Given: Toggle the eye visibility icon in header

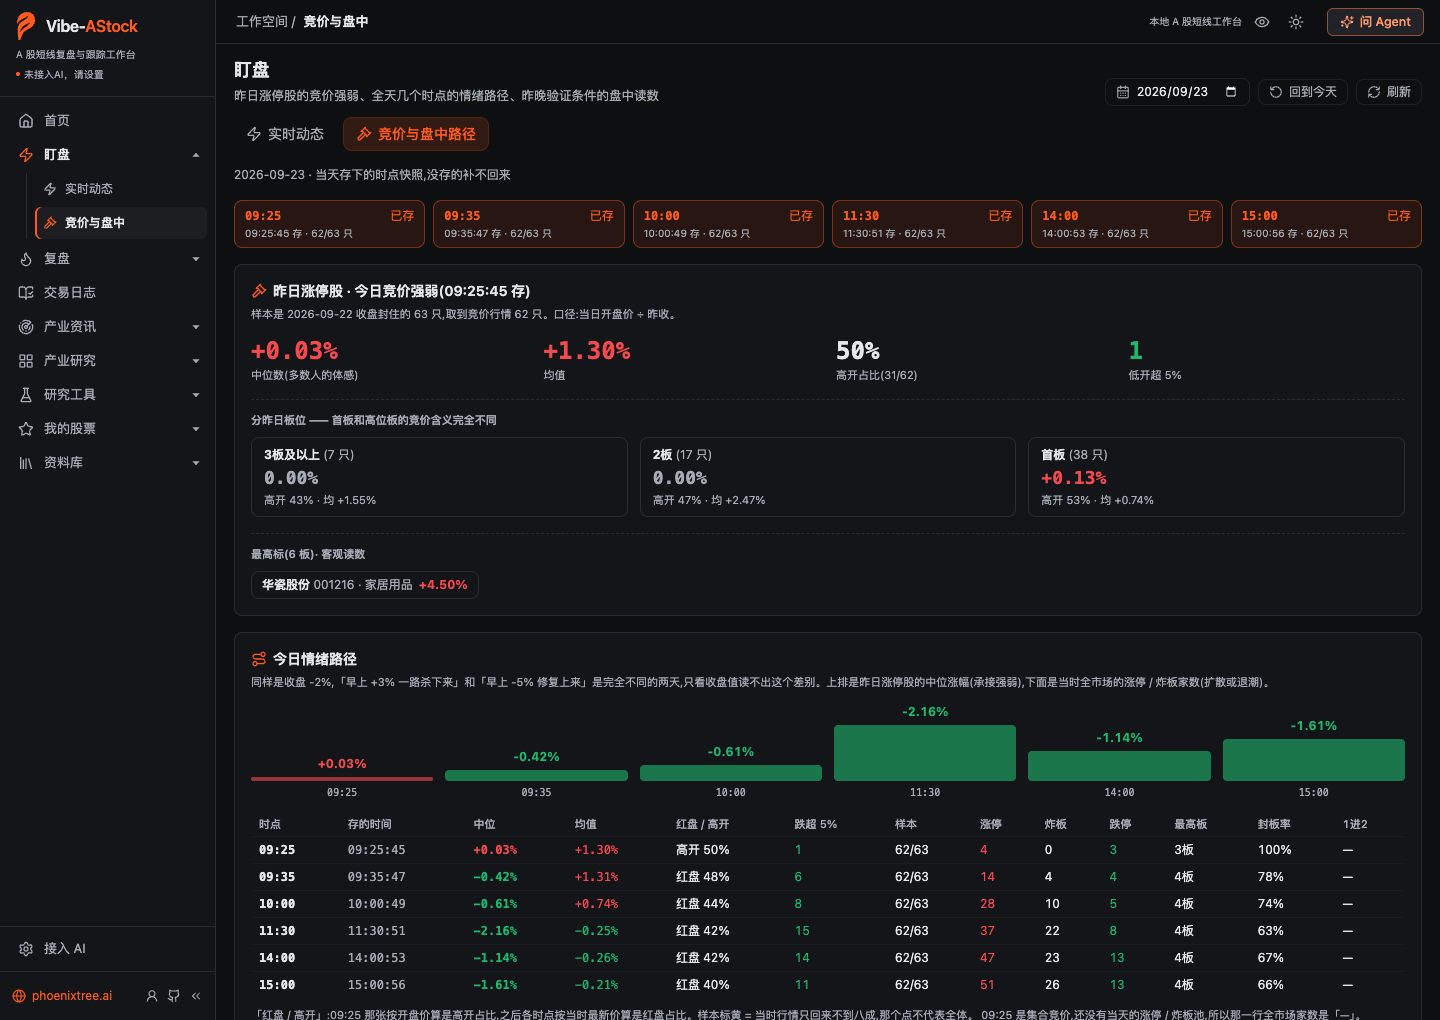Looking at the screenshot, I should pos(1262,22).
